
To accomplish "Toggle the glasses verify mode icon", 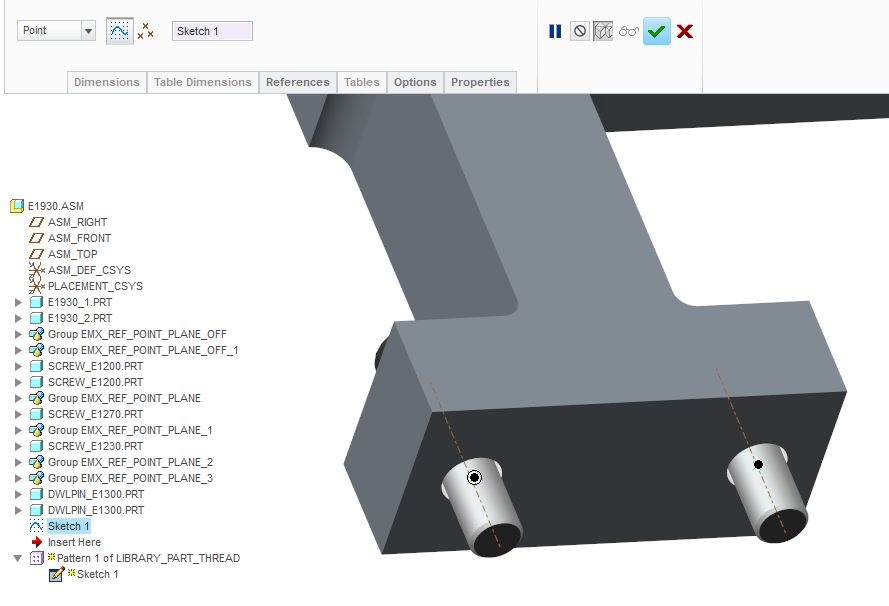I will pyautogui.click(x=629, y=31).
